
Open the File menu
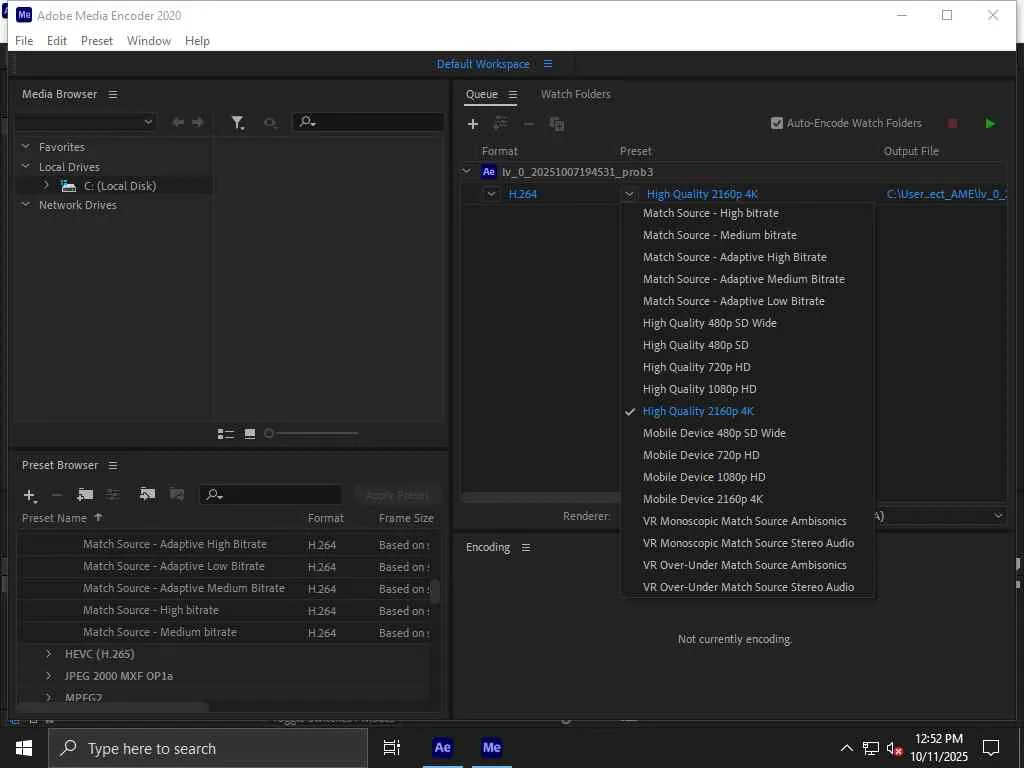[x=24, y=40]
